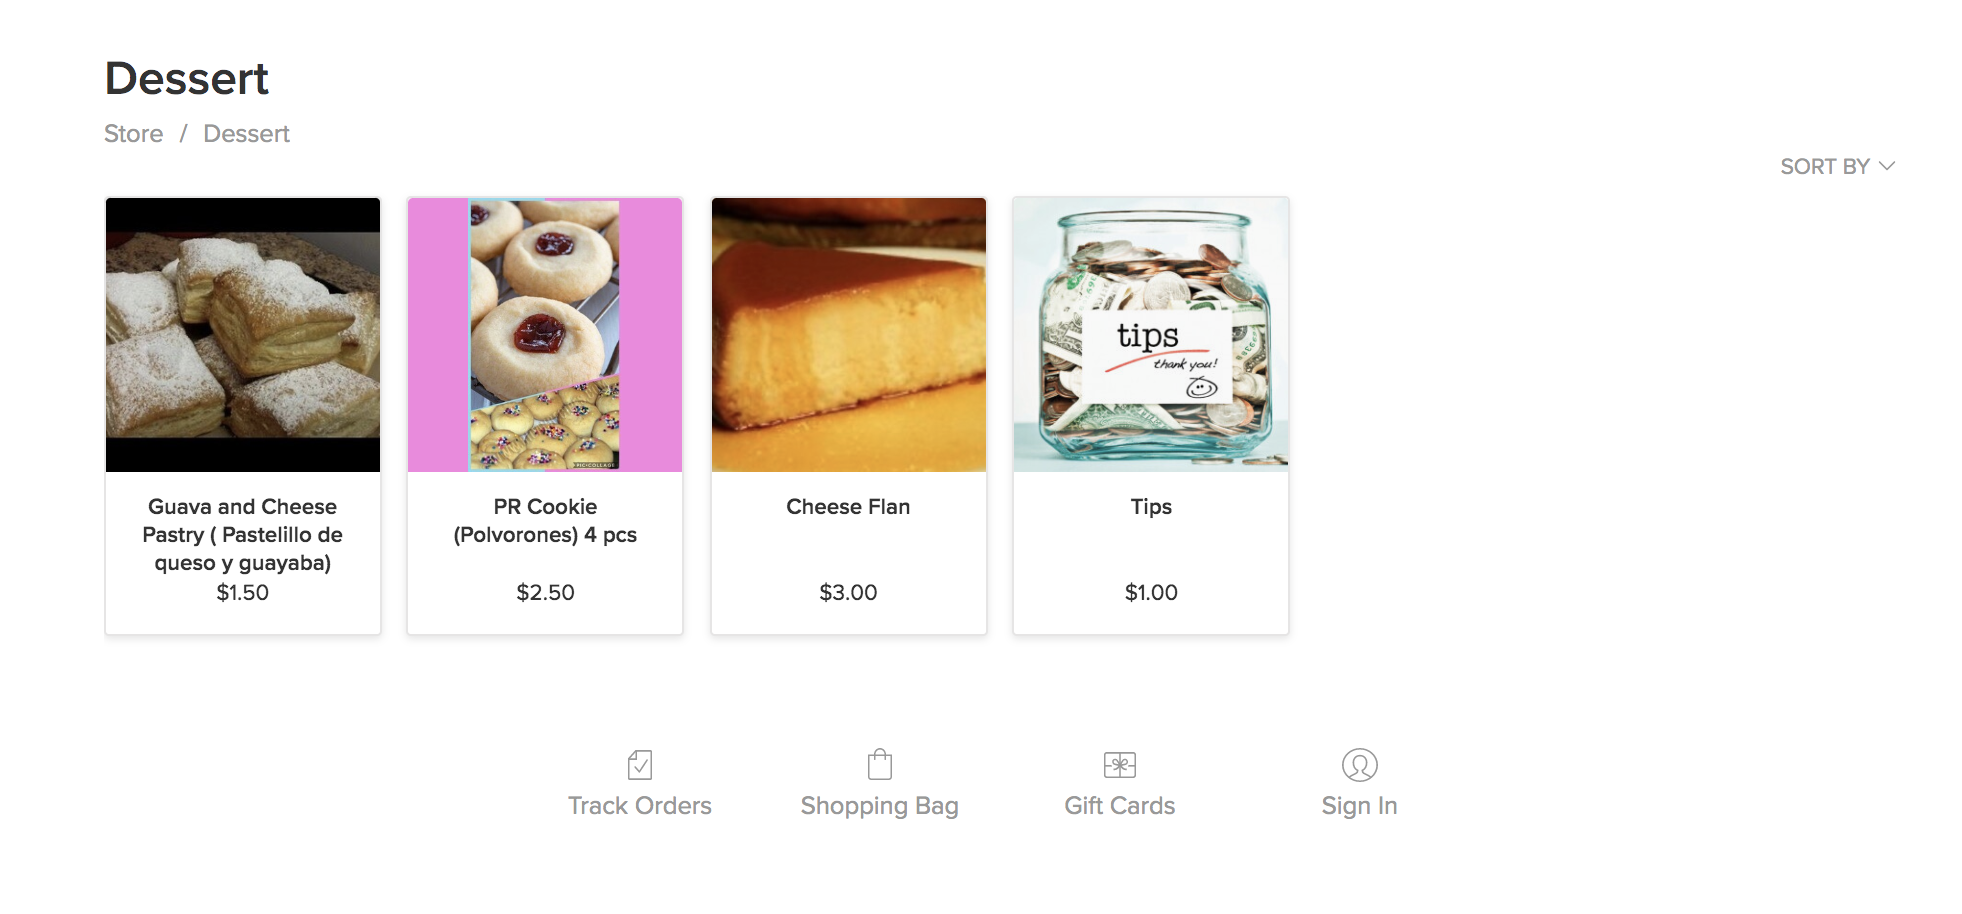Click the Track Orders clipboard icon
Image resolution: width=1962 pixels, height=914 pixels.
[640, 765]
